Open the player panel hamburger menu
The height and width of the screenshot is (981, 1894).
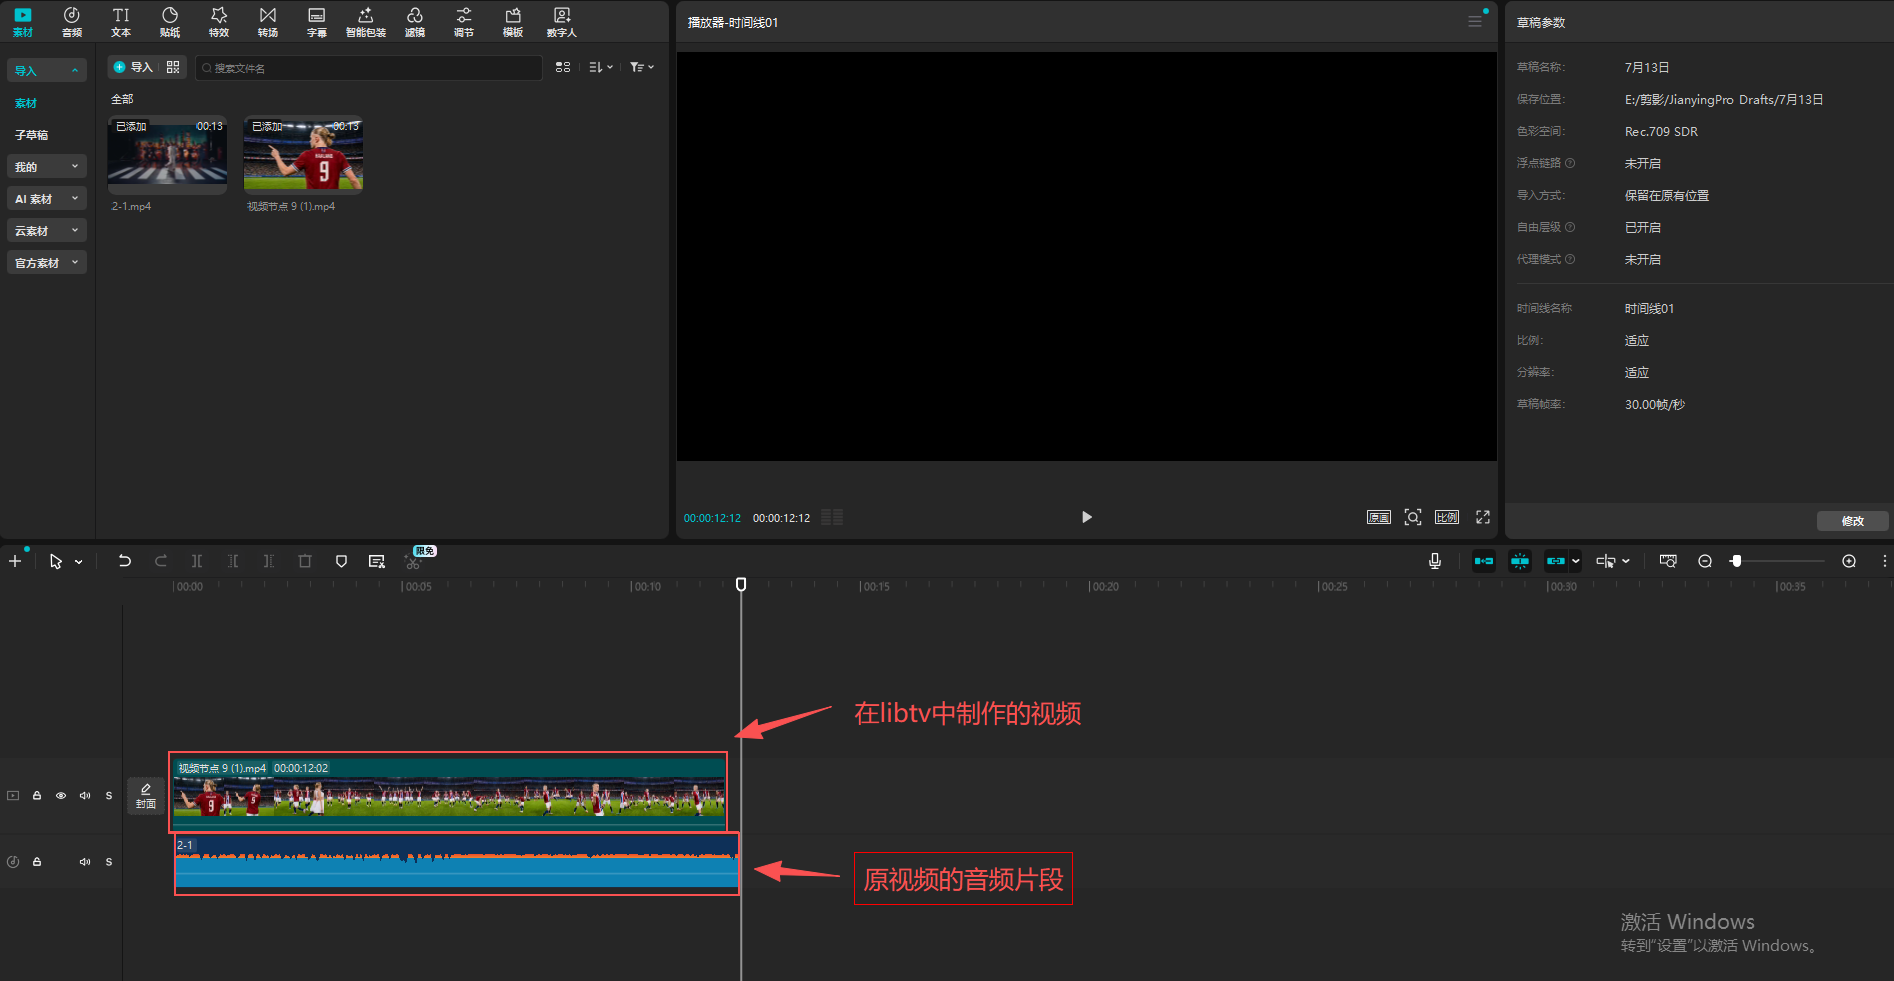pyautogui.click(x=1475, y=21)
